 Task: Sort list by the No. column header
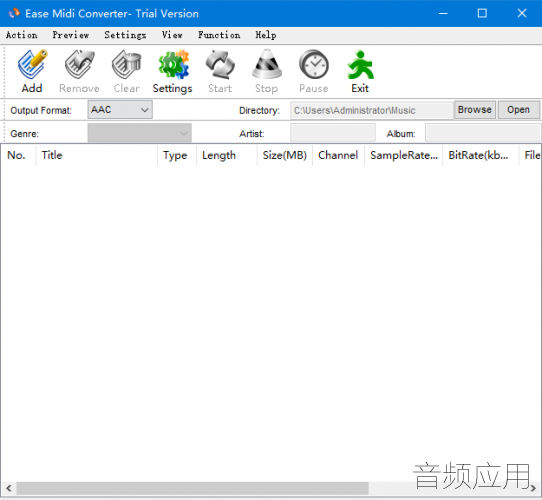pos(18,155)
